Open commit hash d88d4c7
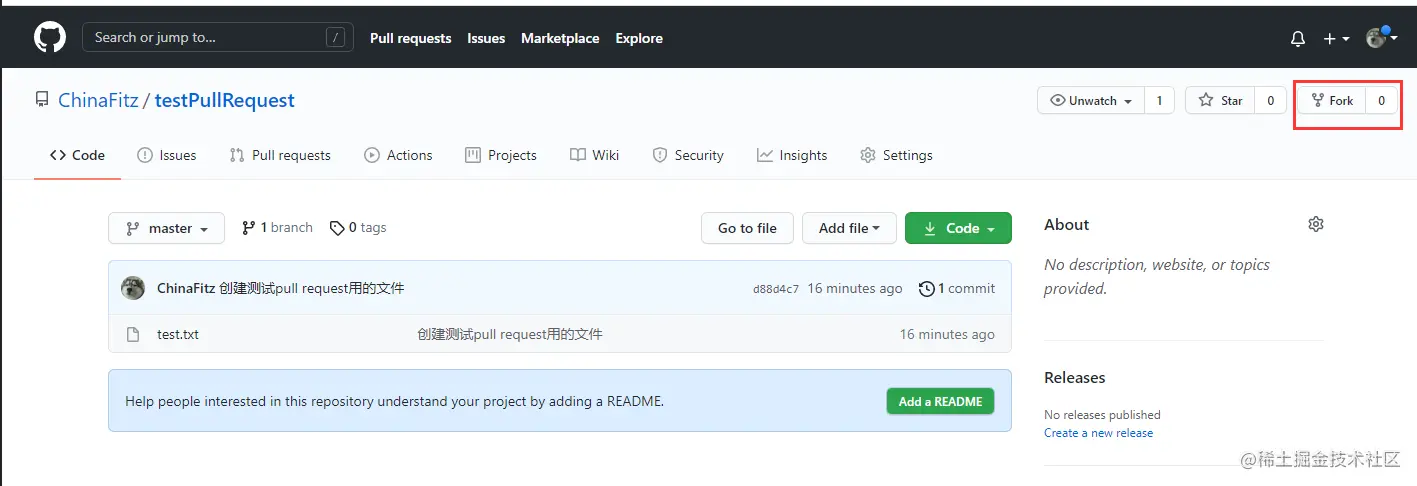Viewport: 1417px width, 486px height. (776, 289)
